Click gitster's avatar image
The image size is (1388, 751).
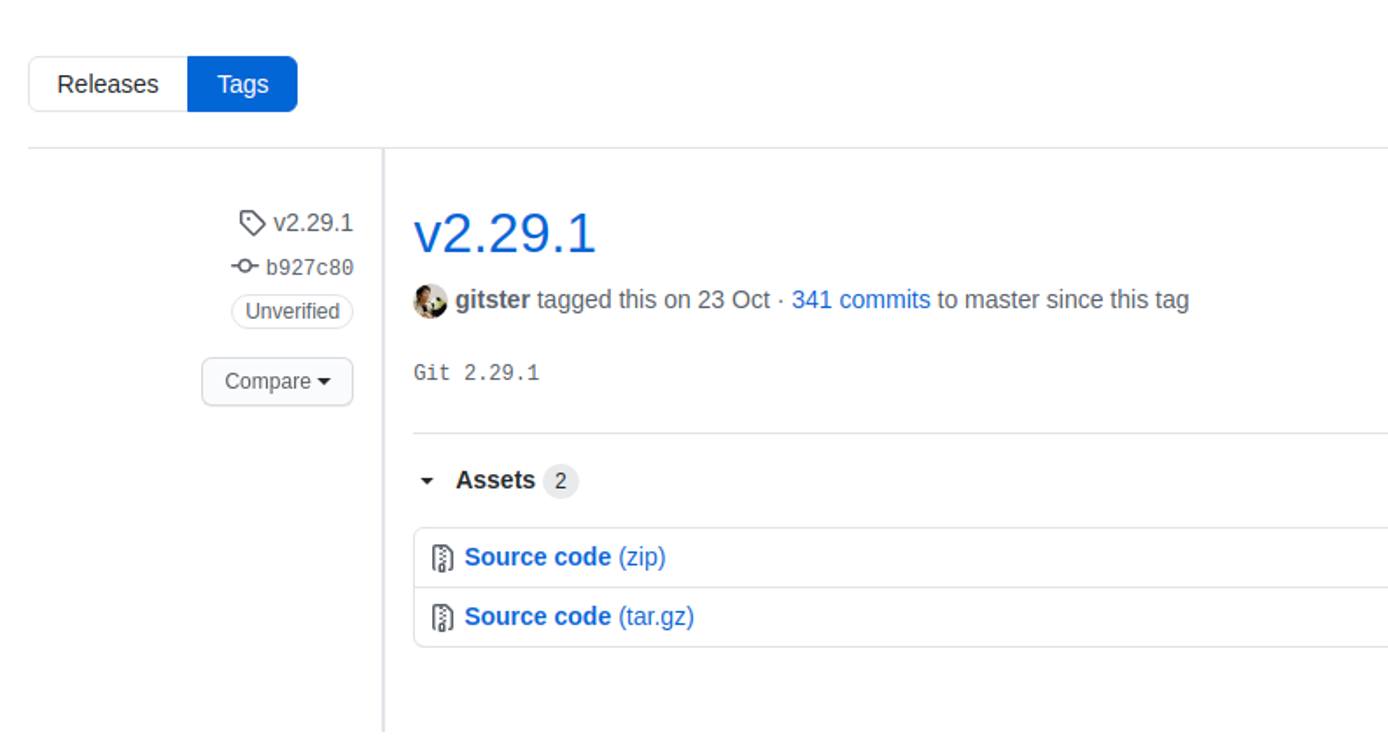point(430,299)
